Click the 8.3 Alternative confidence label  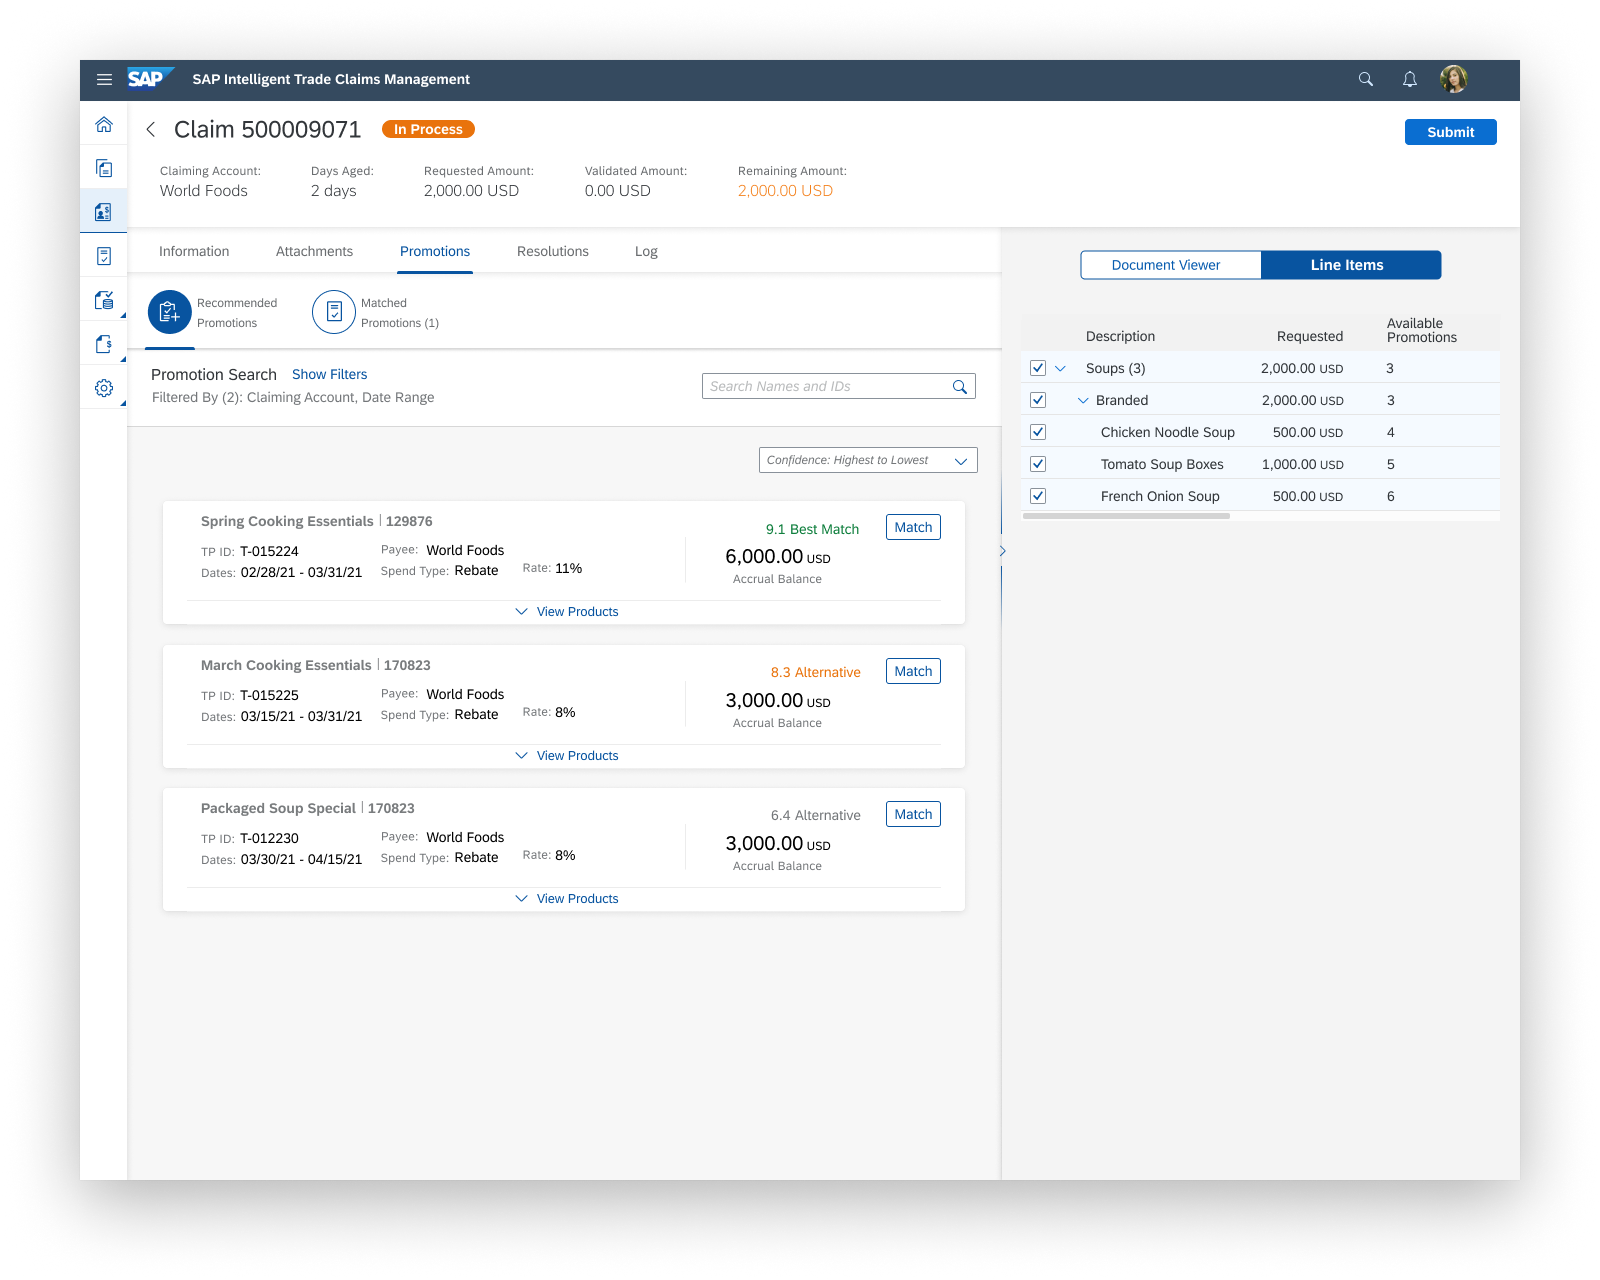tap(816, 672)
